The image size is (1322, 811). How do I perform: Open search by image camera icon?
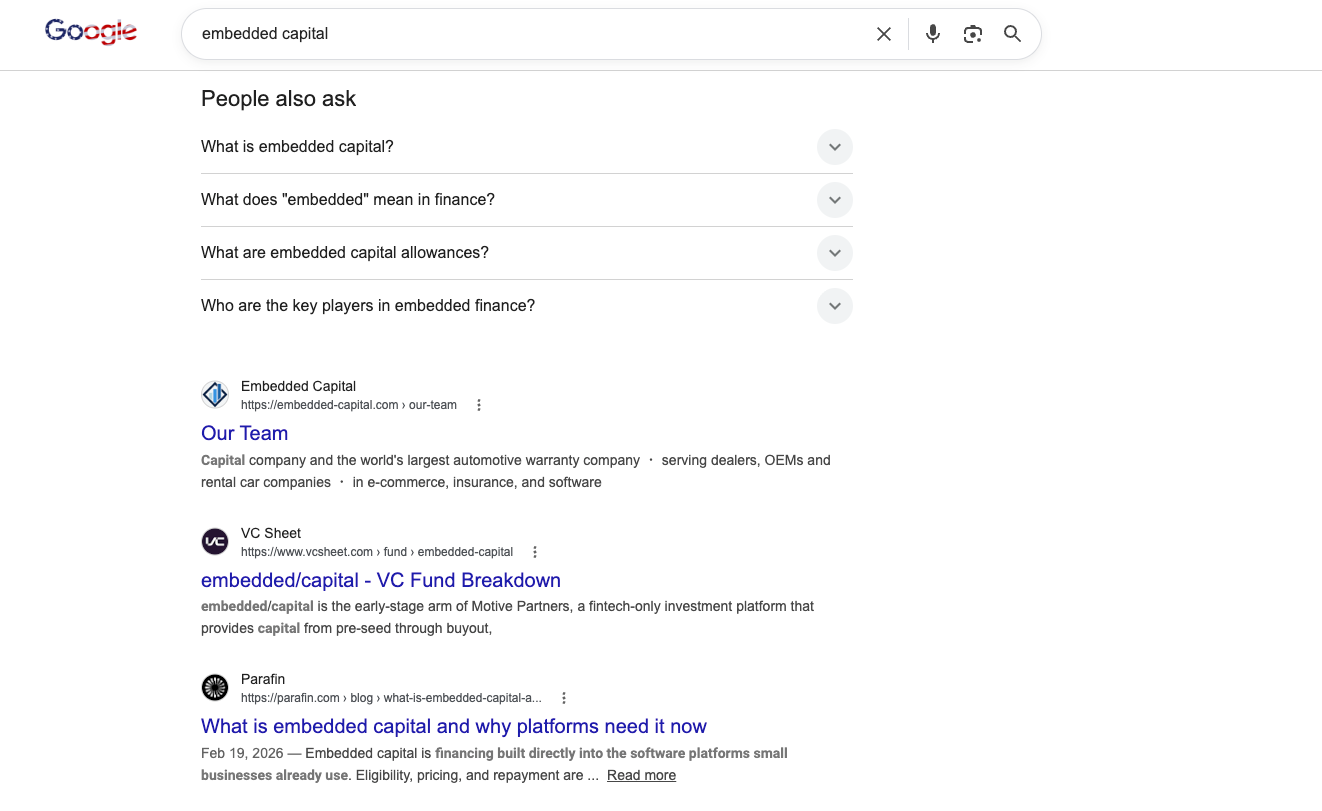[973, 34]
